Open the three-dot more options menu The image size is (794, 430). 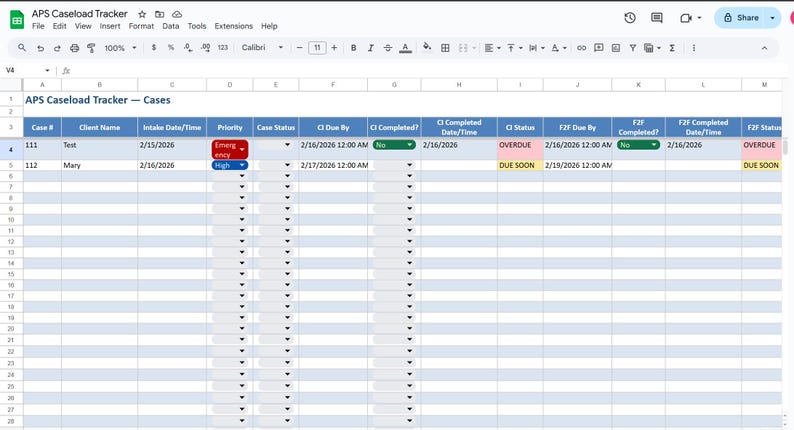click(694, 48)
